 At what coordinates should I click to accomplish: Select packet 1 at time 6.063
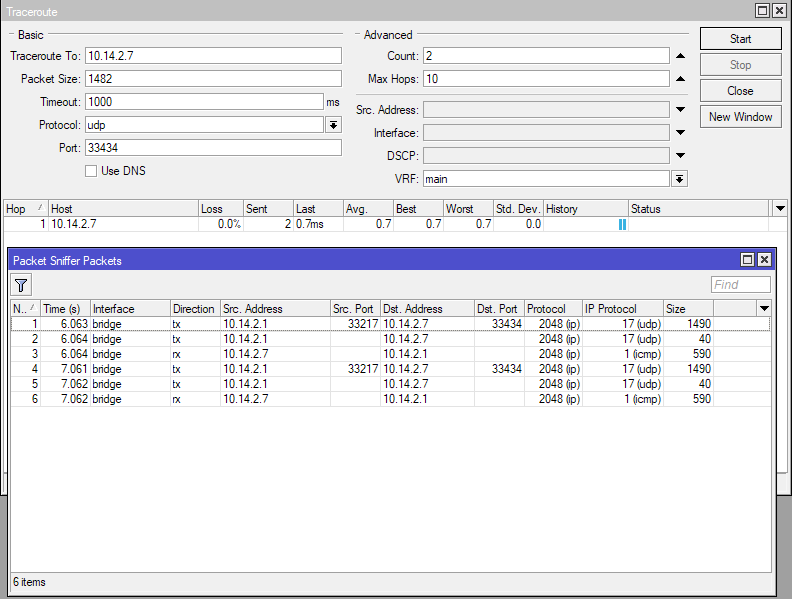coord(391,324)
